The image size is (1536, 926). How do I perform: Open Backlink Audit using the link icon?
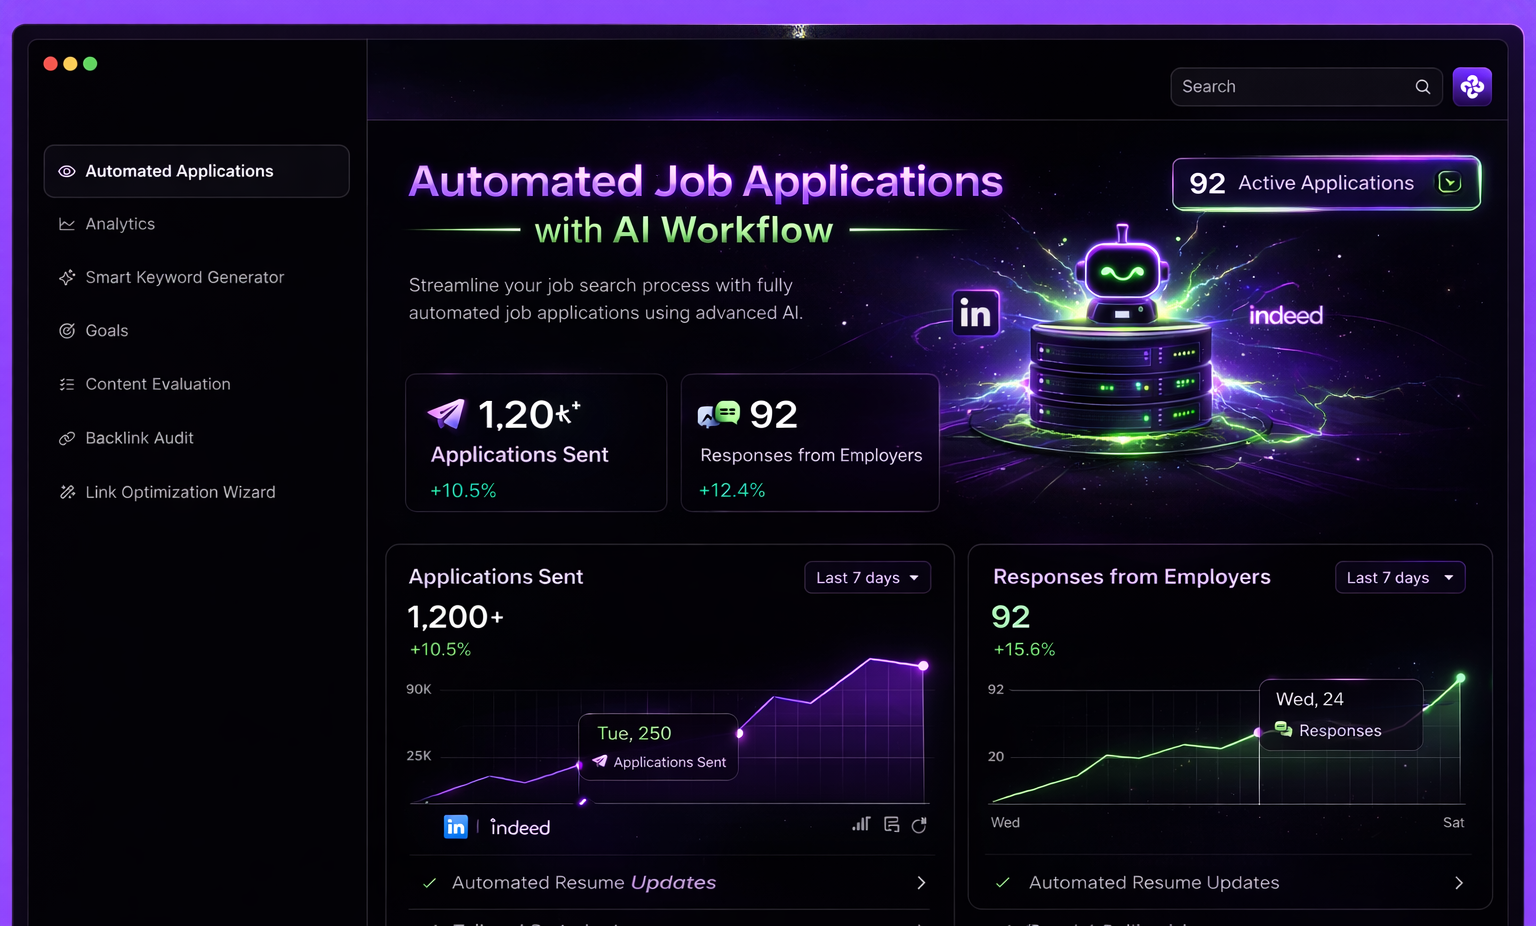[66, 438]
